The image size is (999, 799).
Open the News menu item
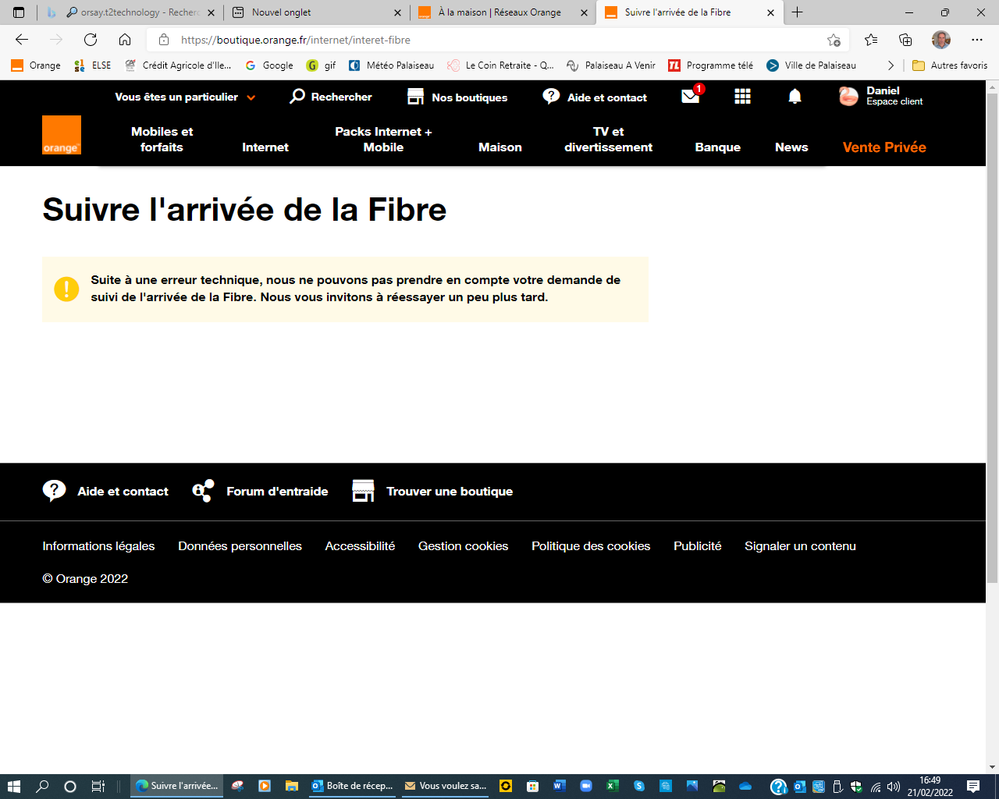tap(791, 147)
